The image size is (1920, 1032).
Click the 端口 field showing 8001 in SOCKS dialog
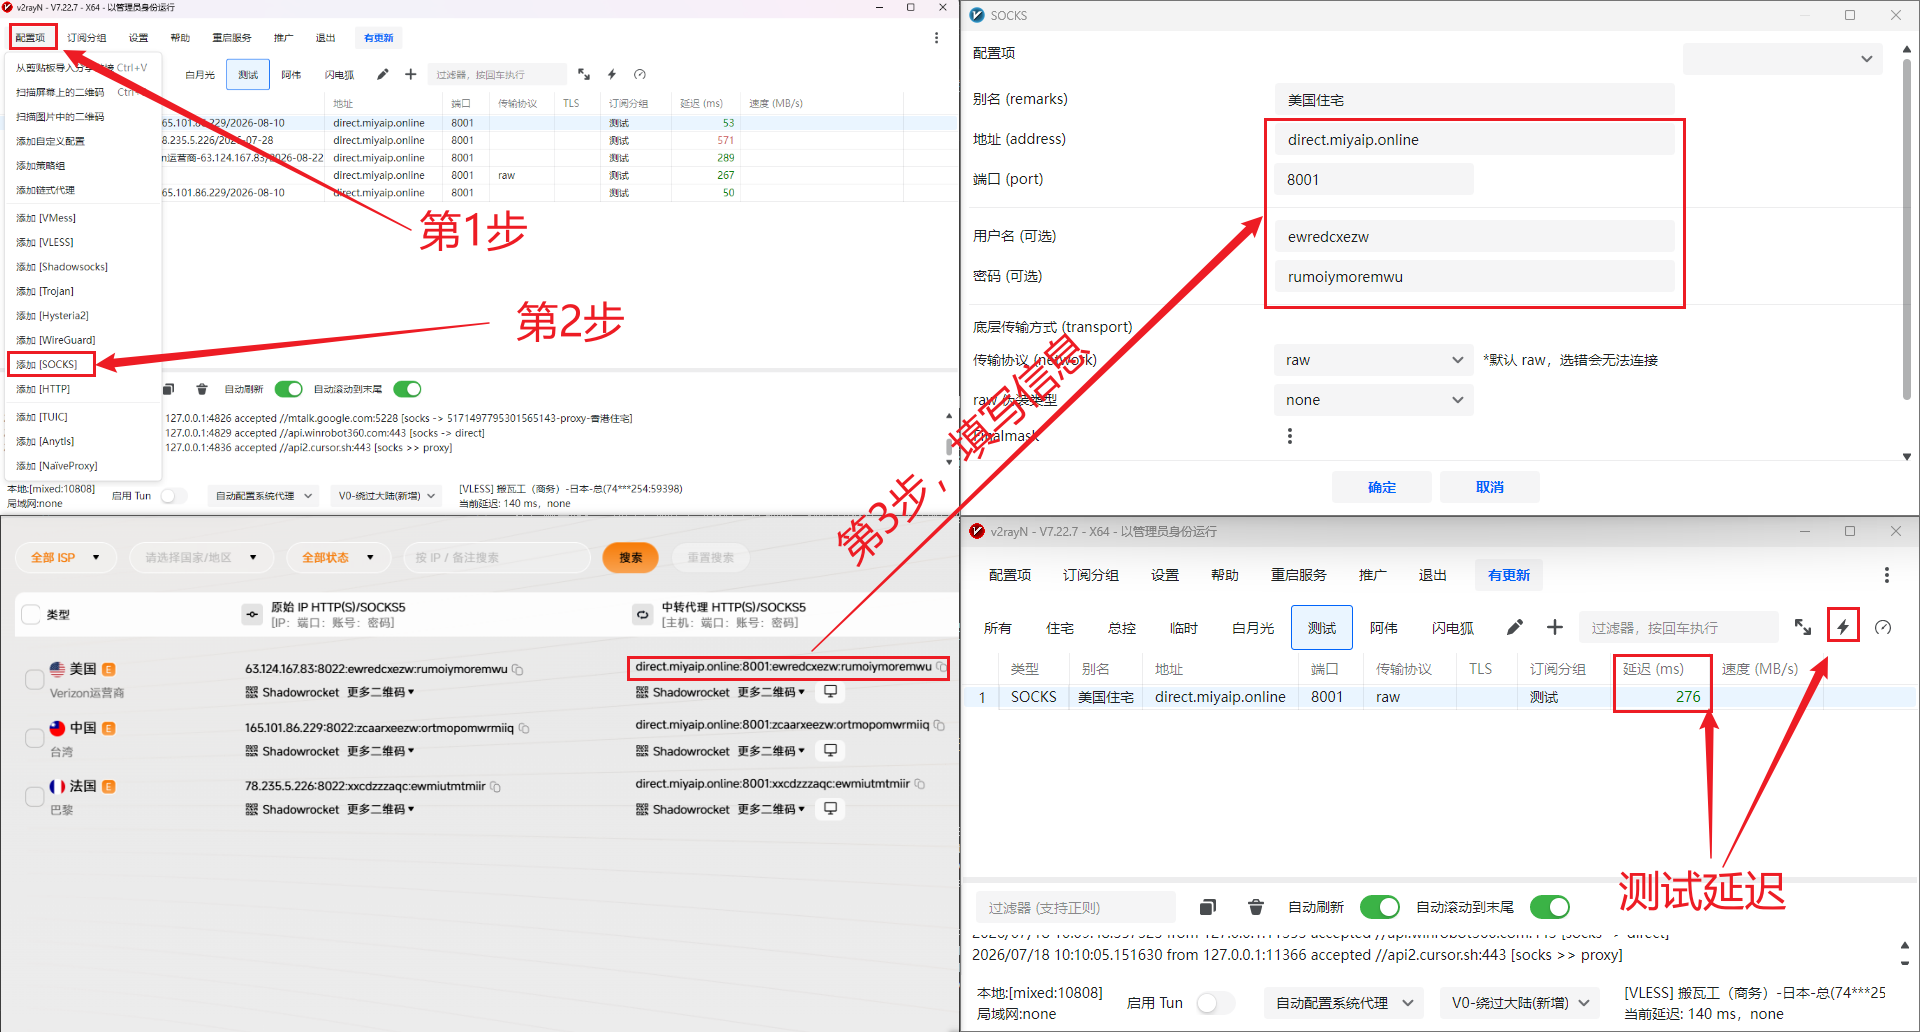click(x=1374, y=180)
